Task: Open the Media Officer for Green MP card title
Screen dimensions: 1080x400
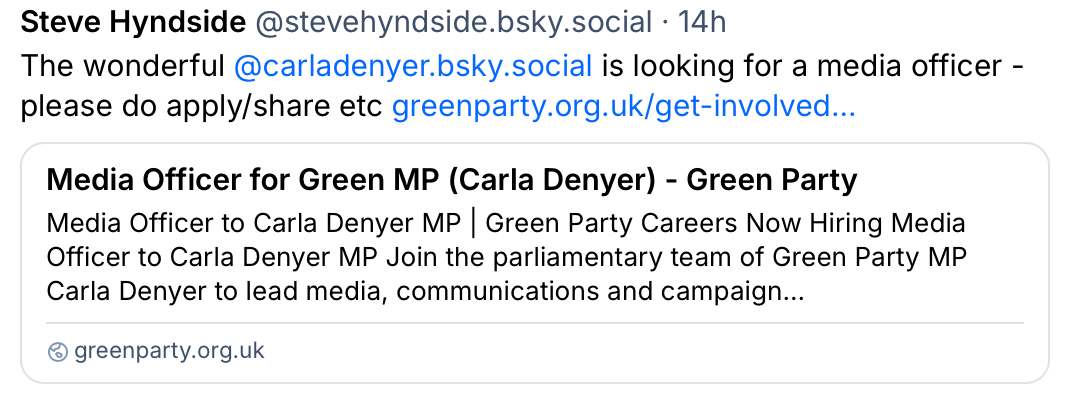Action: pos(452,181)
